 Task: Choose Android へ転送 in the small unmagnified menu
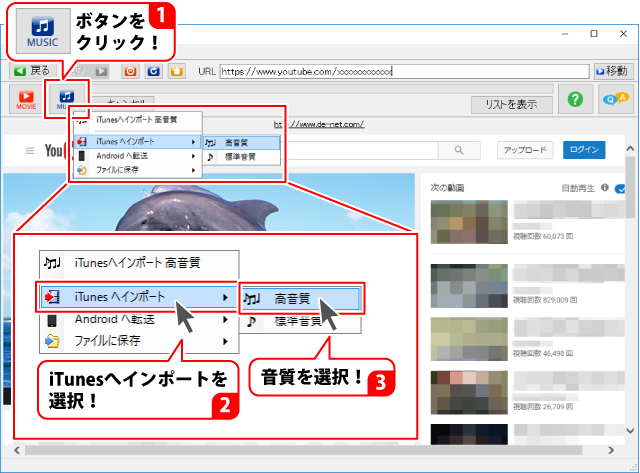coord(137,156)
